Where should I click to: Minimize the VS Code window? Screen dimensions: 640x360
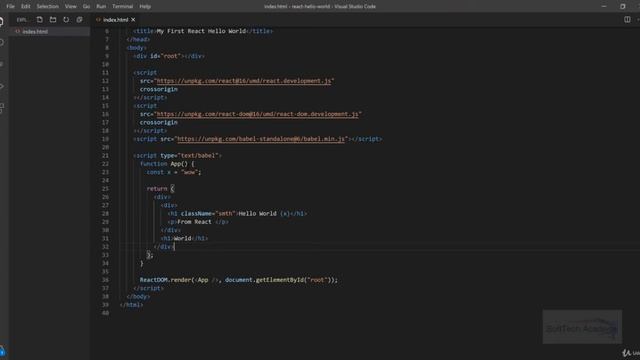click(604, 7)
